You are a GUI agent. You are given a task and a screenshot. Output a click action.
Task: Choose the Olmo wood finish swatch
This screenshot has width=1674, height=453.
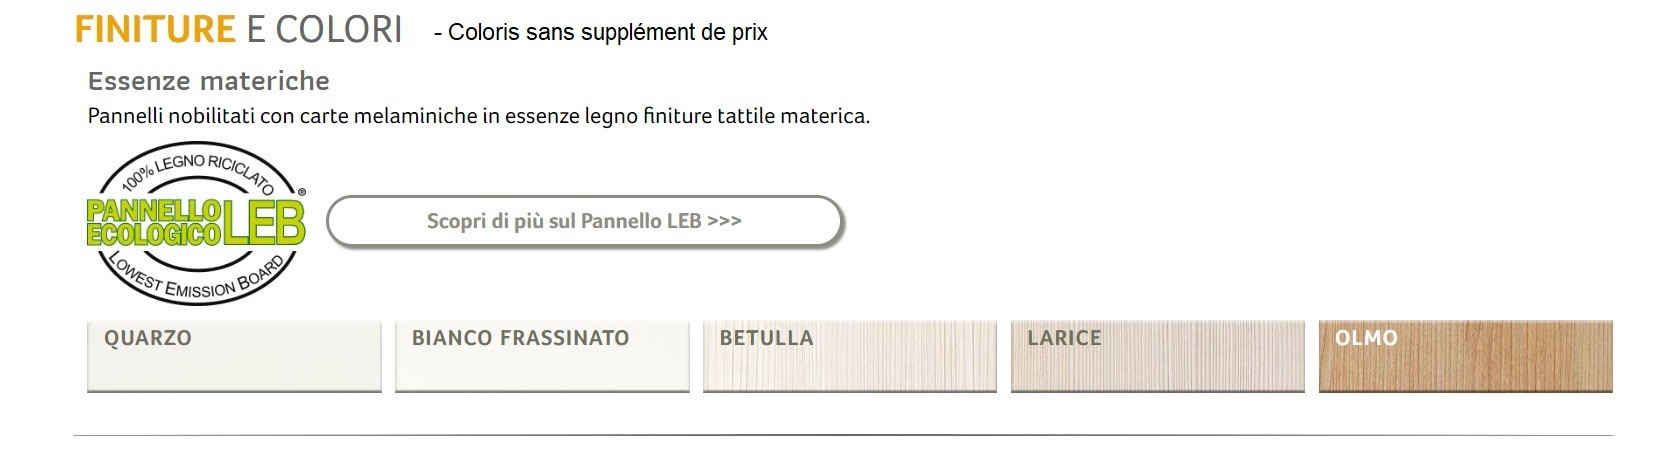click(x=1466, y=356)
